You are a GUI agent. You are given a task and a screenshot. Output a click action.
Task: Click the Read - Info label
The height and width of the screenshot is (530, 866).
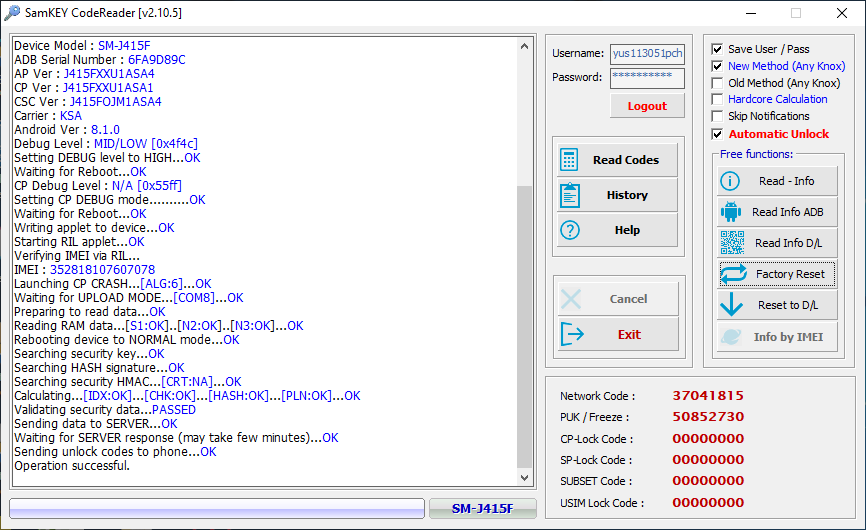pyautogui.click(x=786, y=181)
